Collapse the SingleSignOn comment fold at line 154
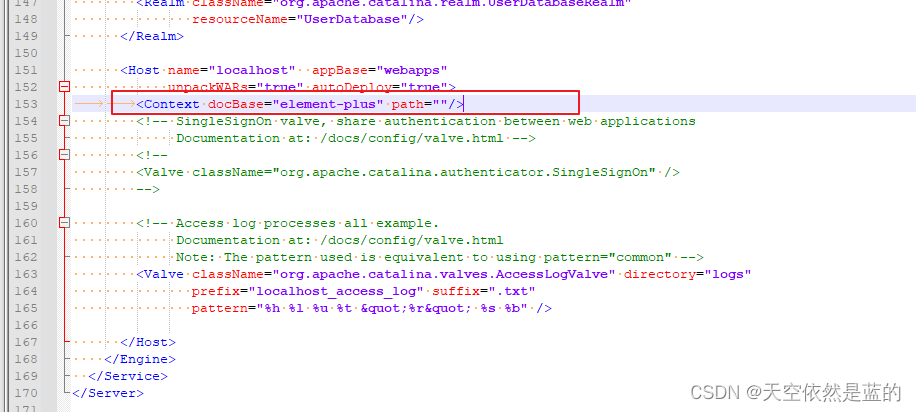 tap(65, 121)
